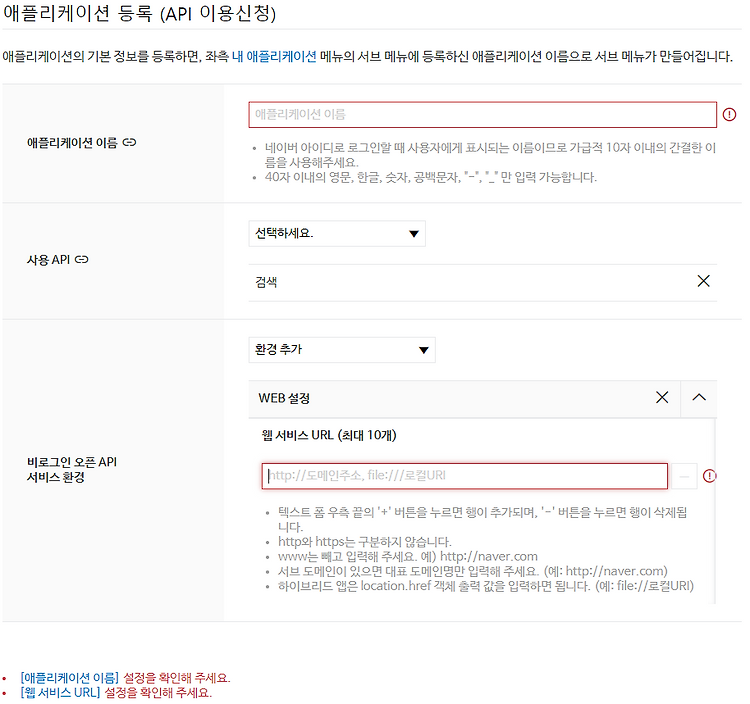
Task: Click the link icon beside 사용 API label
Action: coord(81,260)
